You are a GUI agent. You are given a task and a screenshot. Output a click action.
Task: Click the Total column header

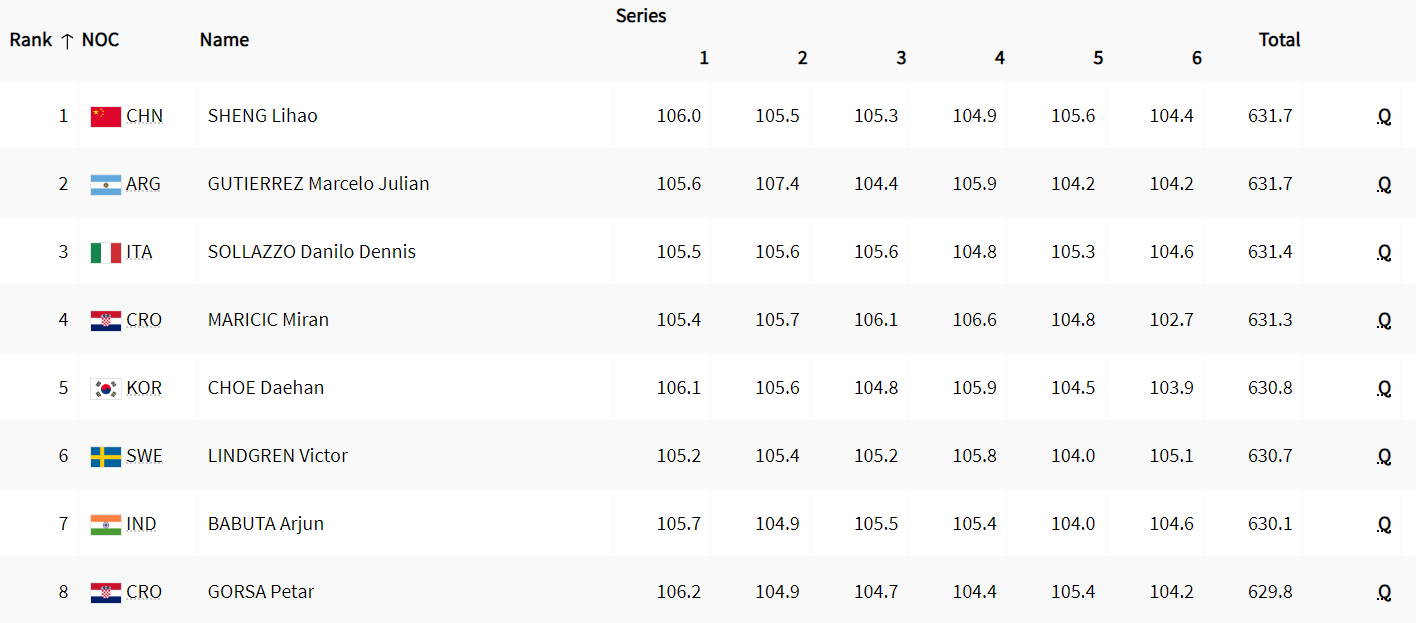(1279, 40)
